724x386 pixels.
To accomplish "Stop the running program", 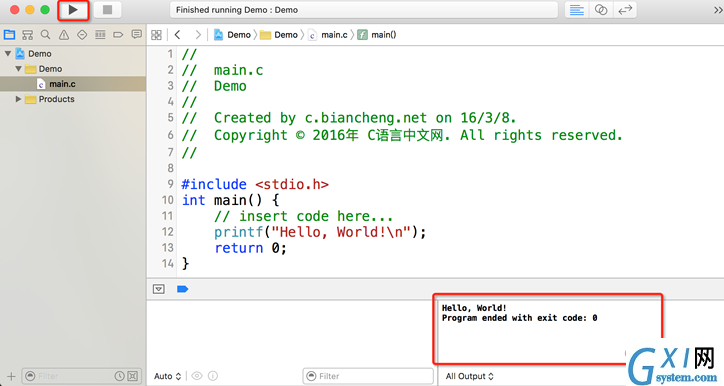I will coord(107,10).
